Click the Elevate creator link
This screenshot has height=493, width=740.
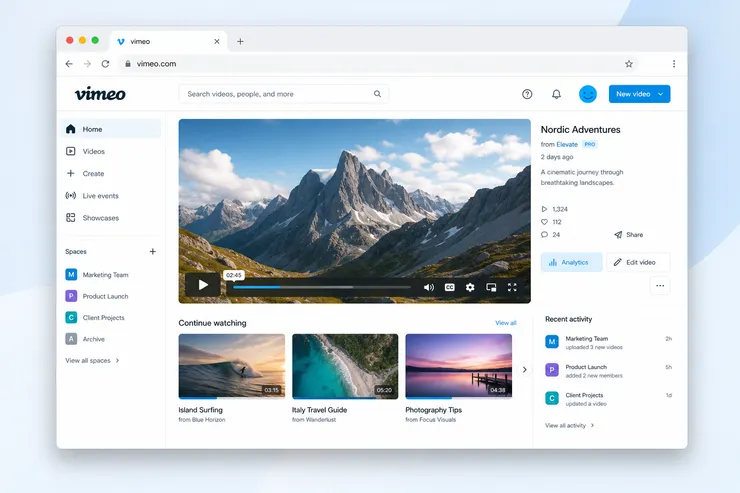[567, 144]
